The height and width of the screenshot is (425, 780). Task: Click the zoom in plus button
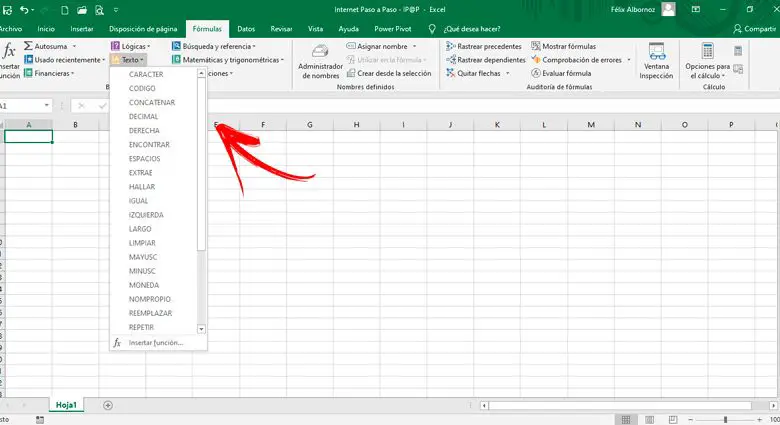(x=760, y=420)
